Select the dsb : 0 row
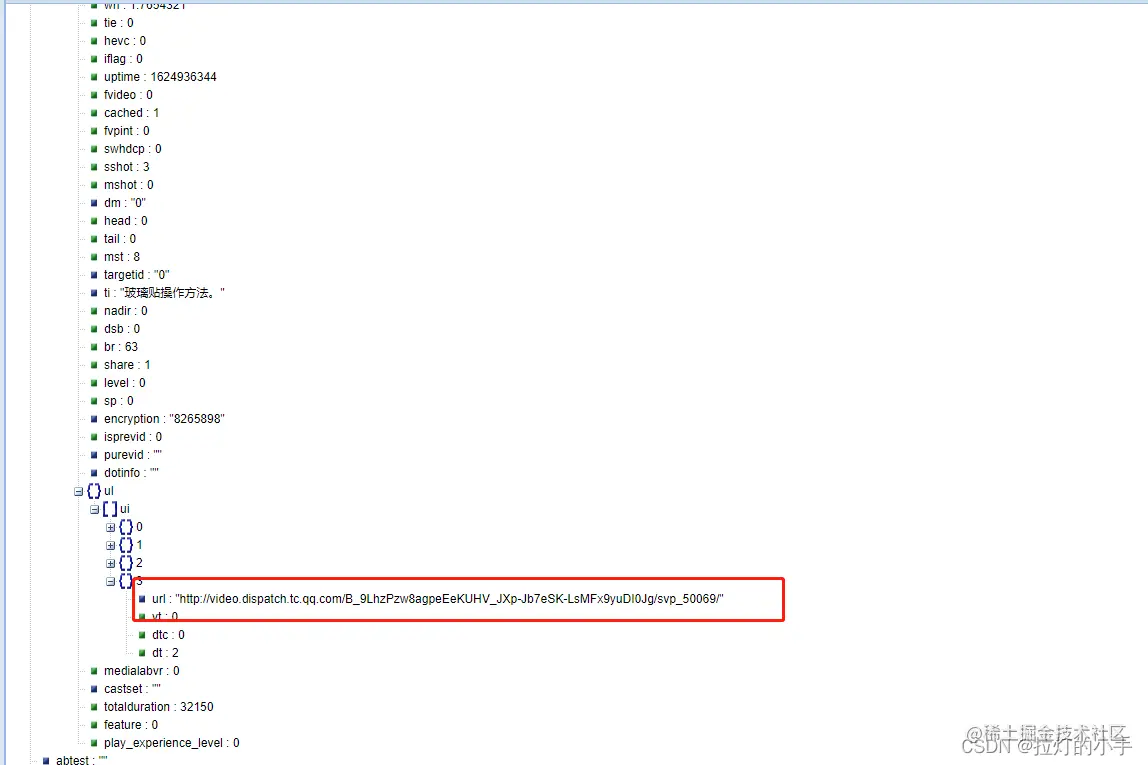Viewport: 1148px width, 765px height. [122, 329]
